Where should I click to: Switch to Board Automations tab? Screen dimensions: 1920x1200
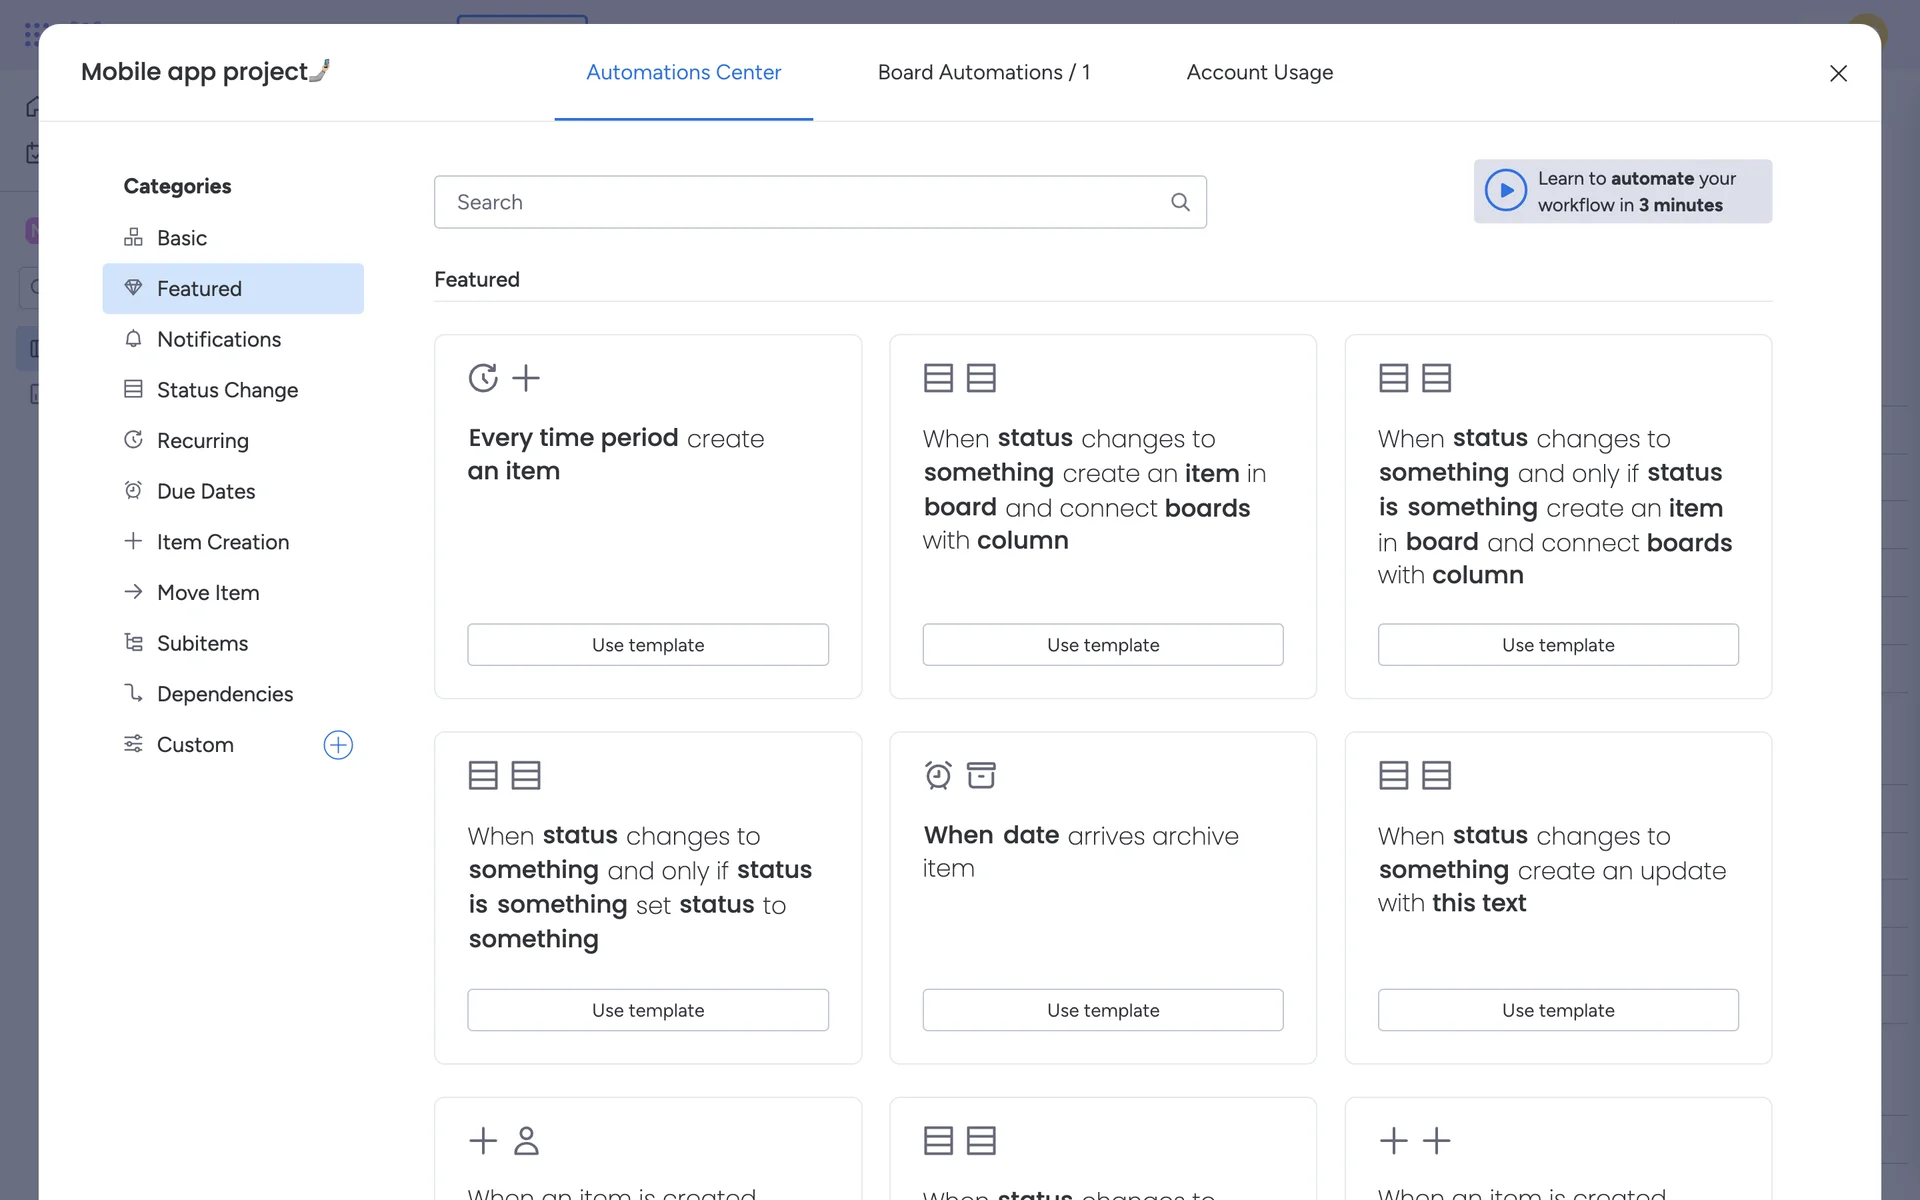coord(983,72)
